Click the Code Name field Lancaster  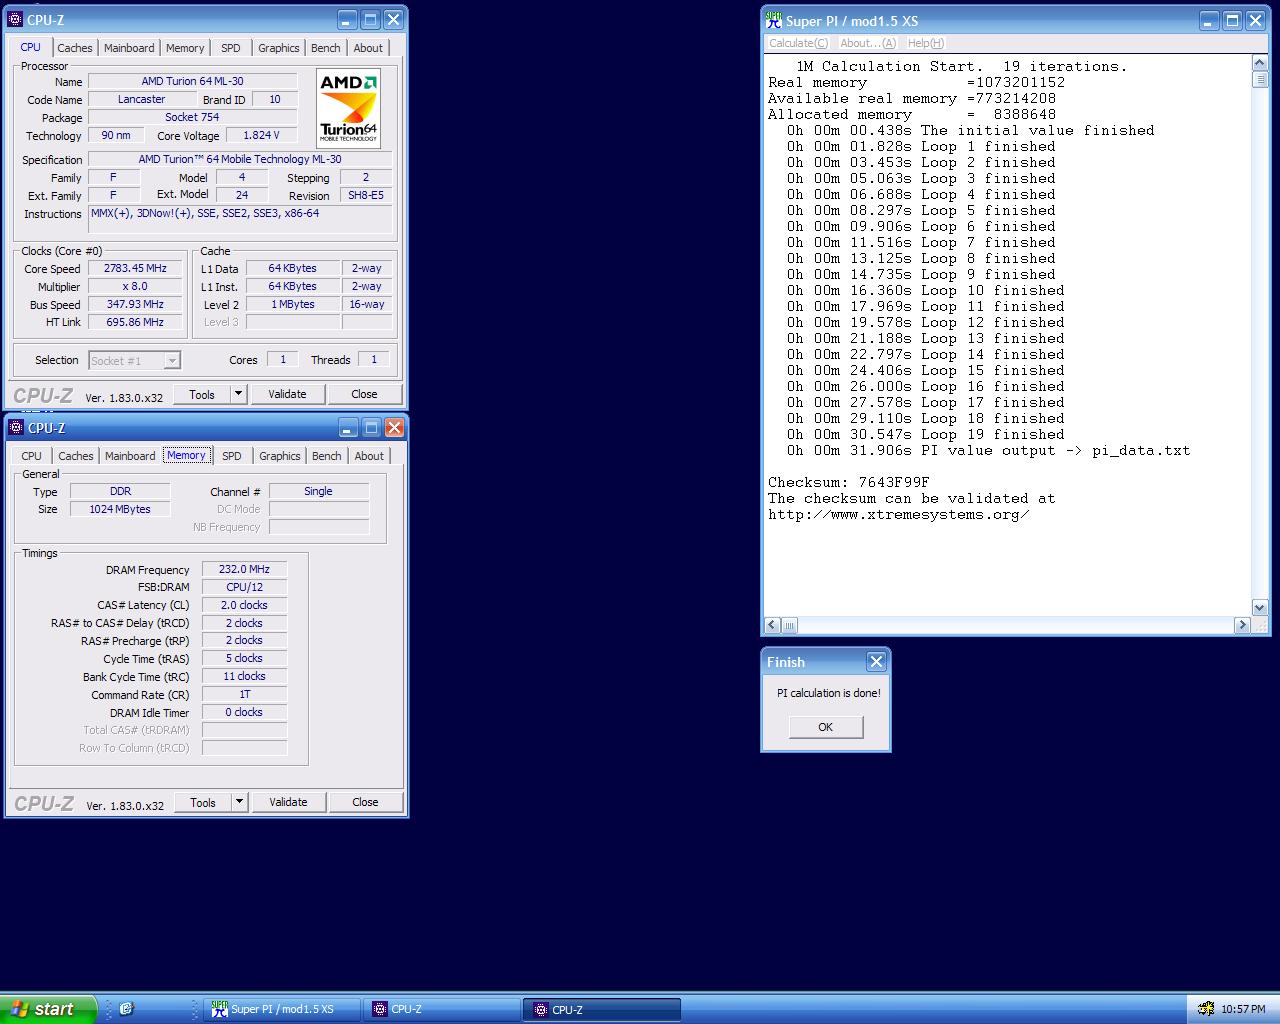tap(141, 99)
